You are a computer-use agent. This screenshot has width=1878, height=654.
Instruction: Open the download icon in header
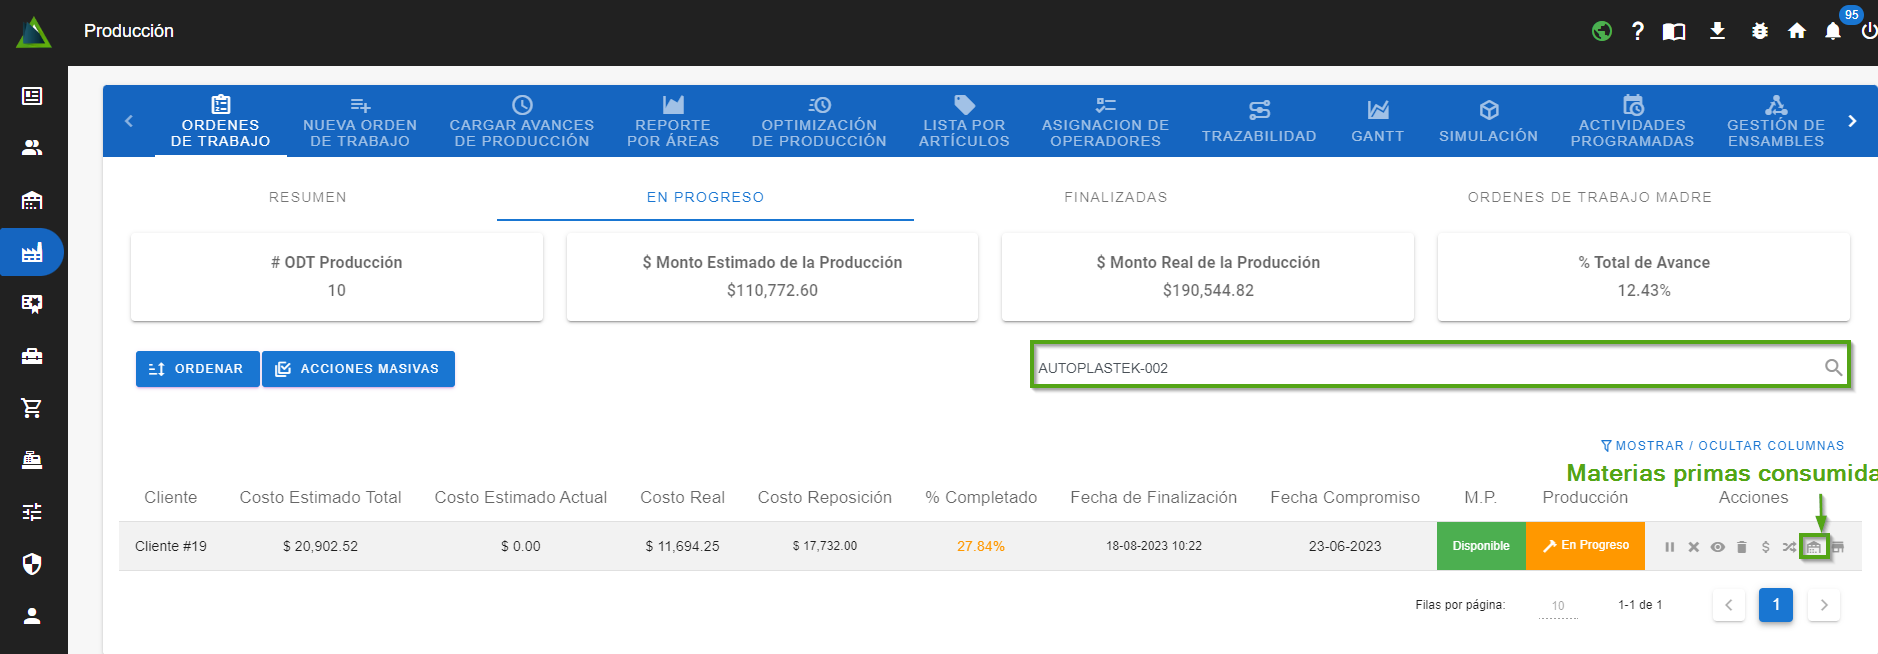coord(1717,31)
